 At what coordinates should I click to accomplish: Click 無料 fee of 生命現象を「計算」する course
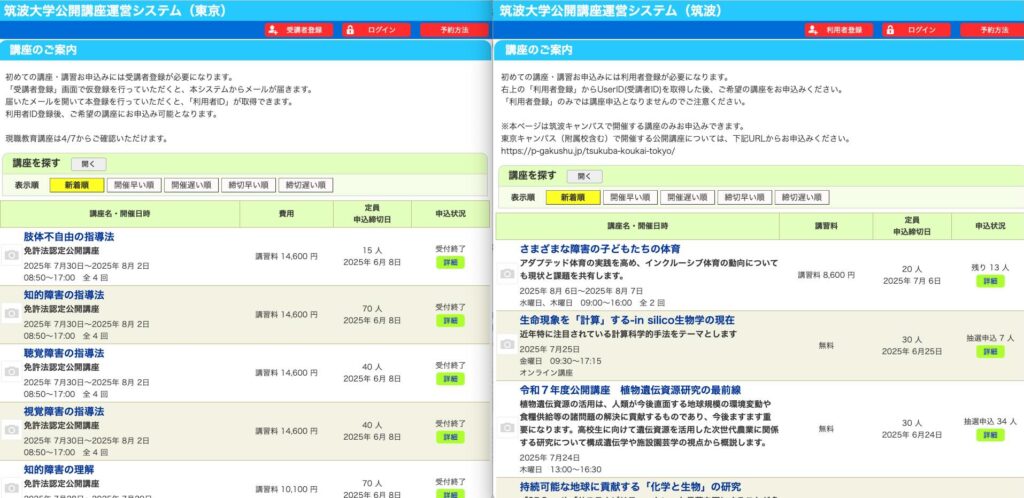click(826, 346)
